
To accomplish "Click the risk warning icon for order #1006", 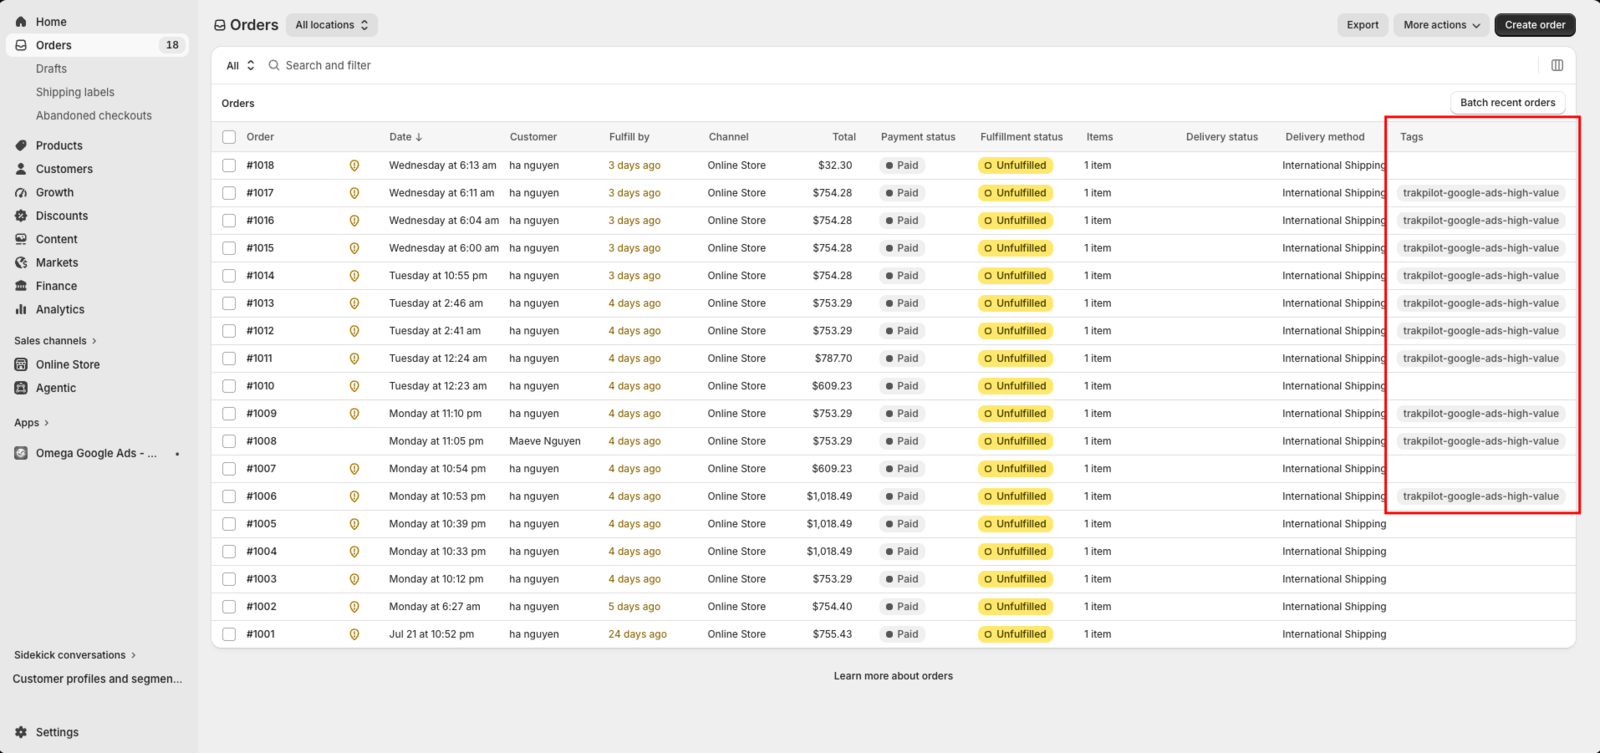I will point(354,496).
